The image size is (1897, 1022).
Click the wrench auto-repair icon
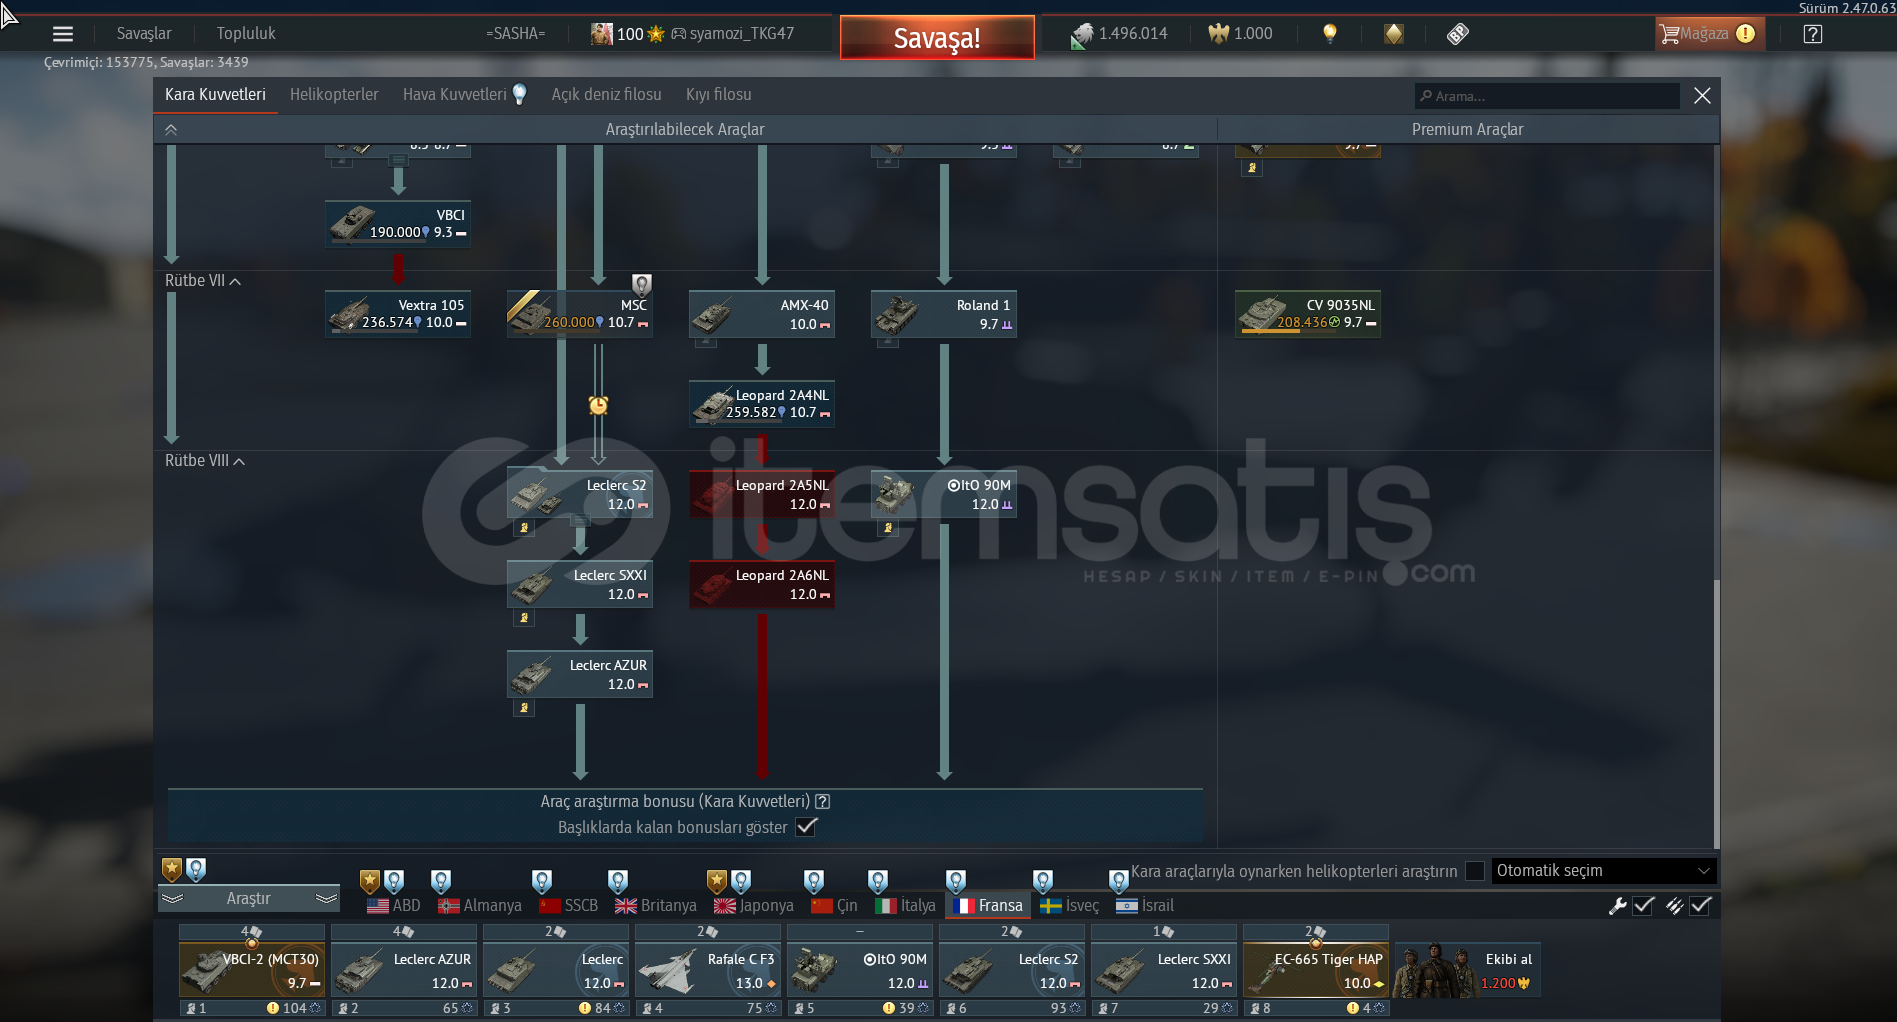(x=1617, y=906)
